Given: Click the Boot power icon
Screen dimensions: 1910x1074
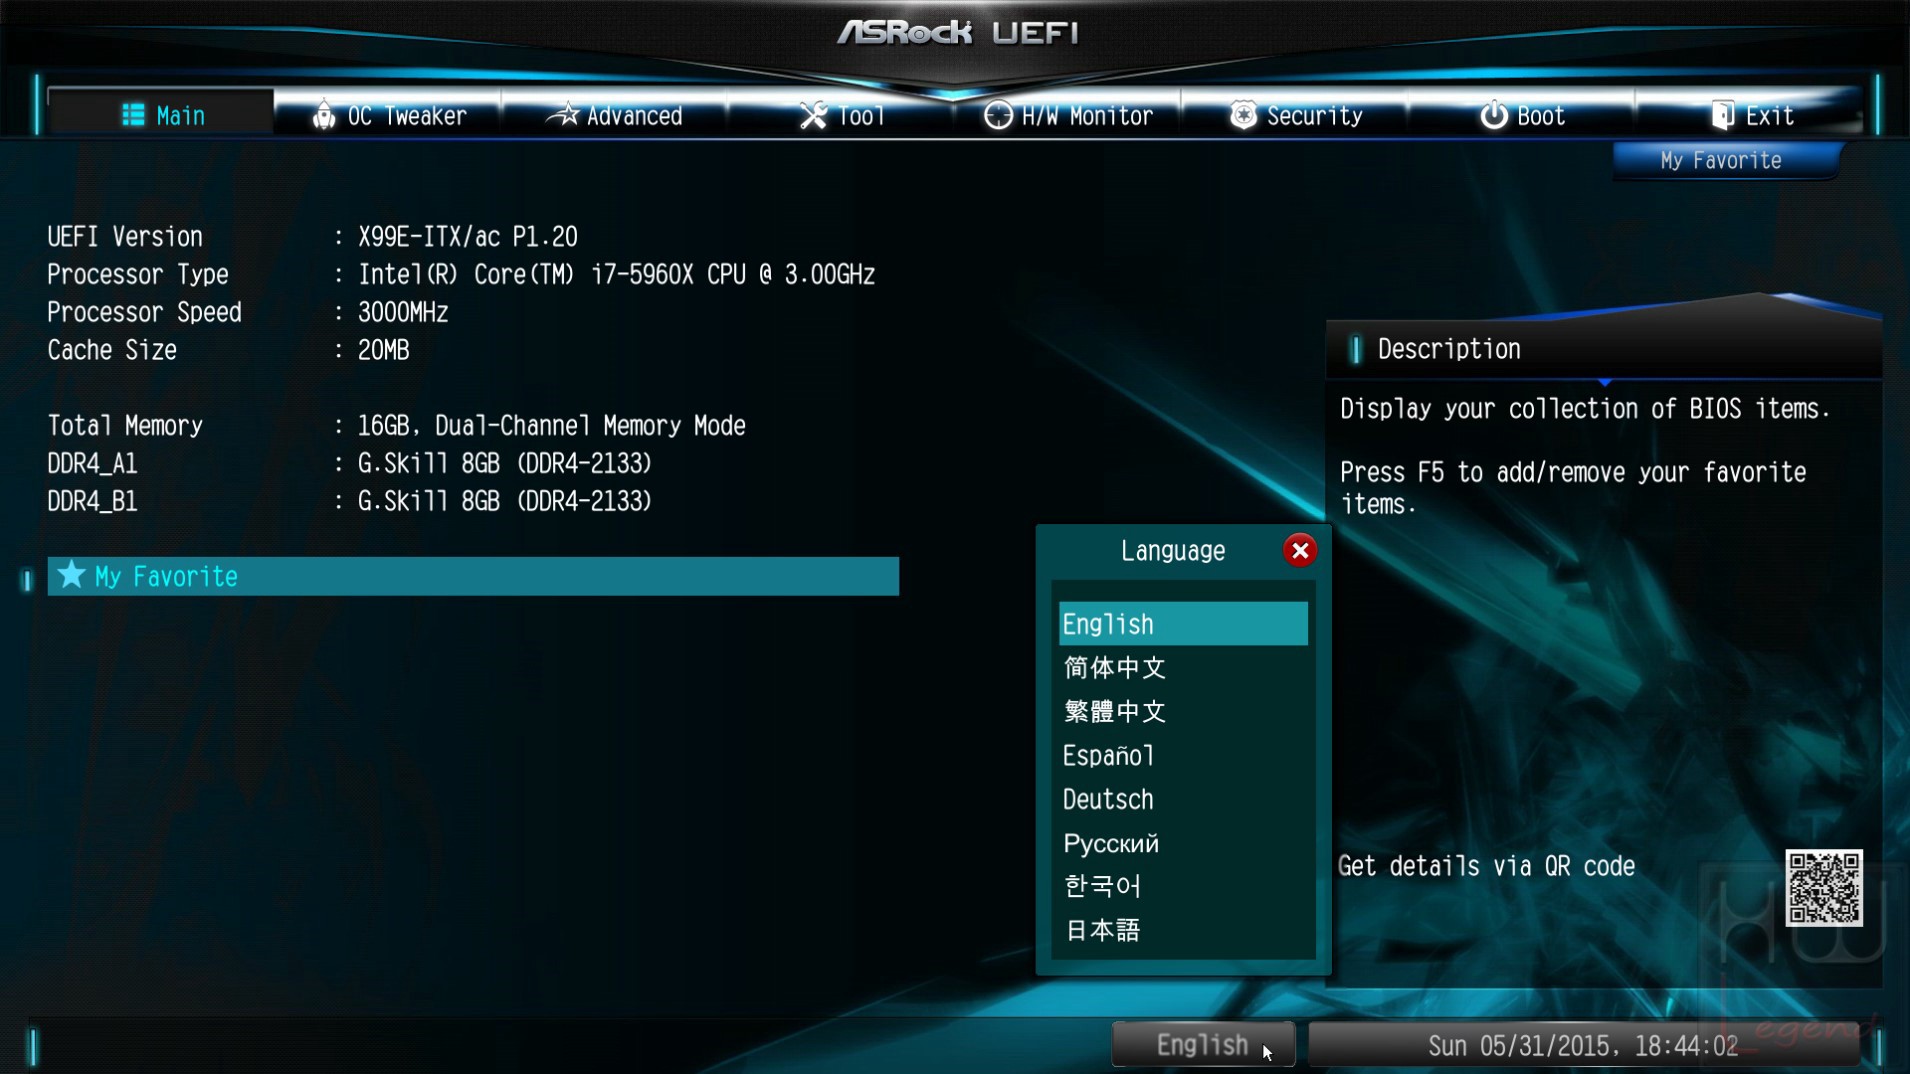Looking at the screenshot, I should [1494, 115].
